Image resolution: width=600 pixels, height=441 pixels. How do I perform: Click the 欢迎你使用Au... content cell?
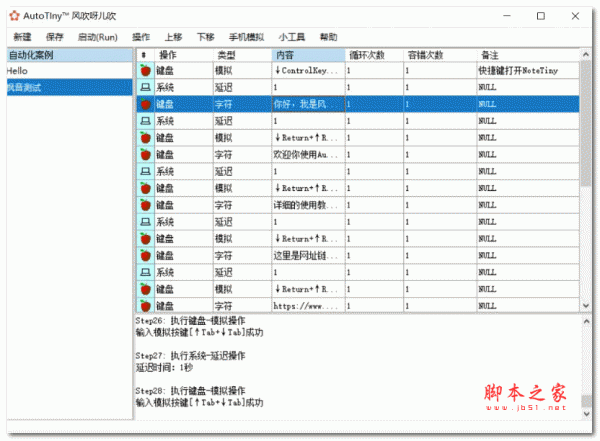click(x=308, y=155)
